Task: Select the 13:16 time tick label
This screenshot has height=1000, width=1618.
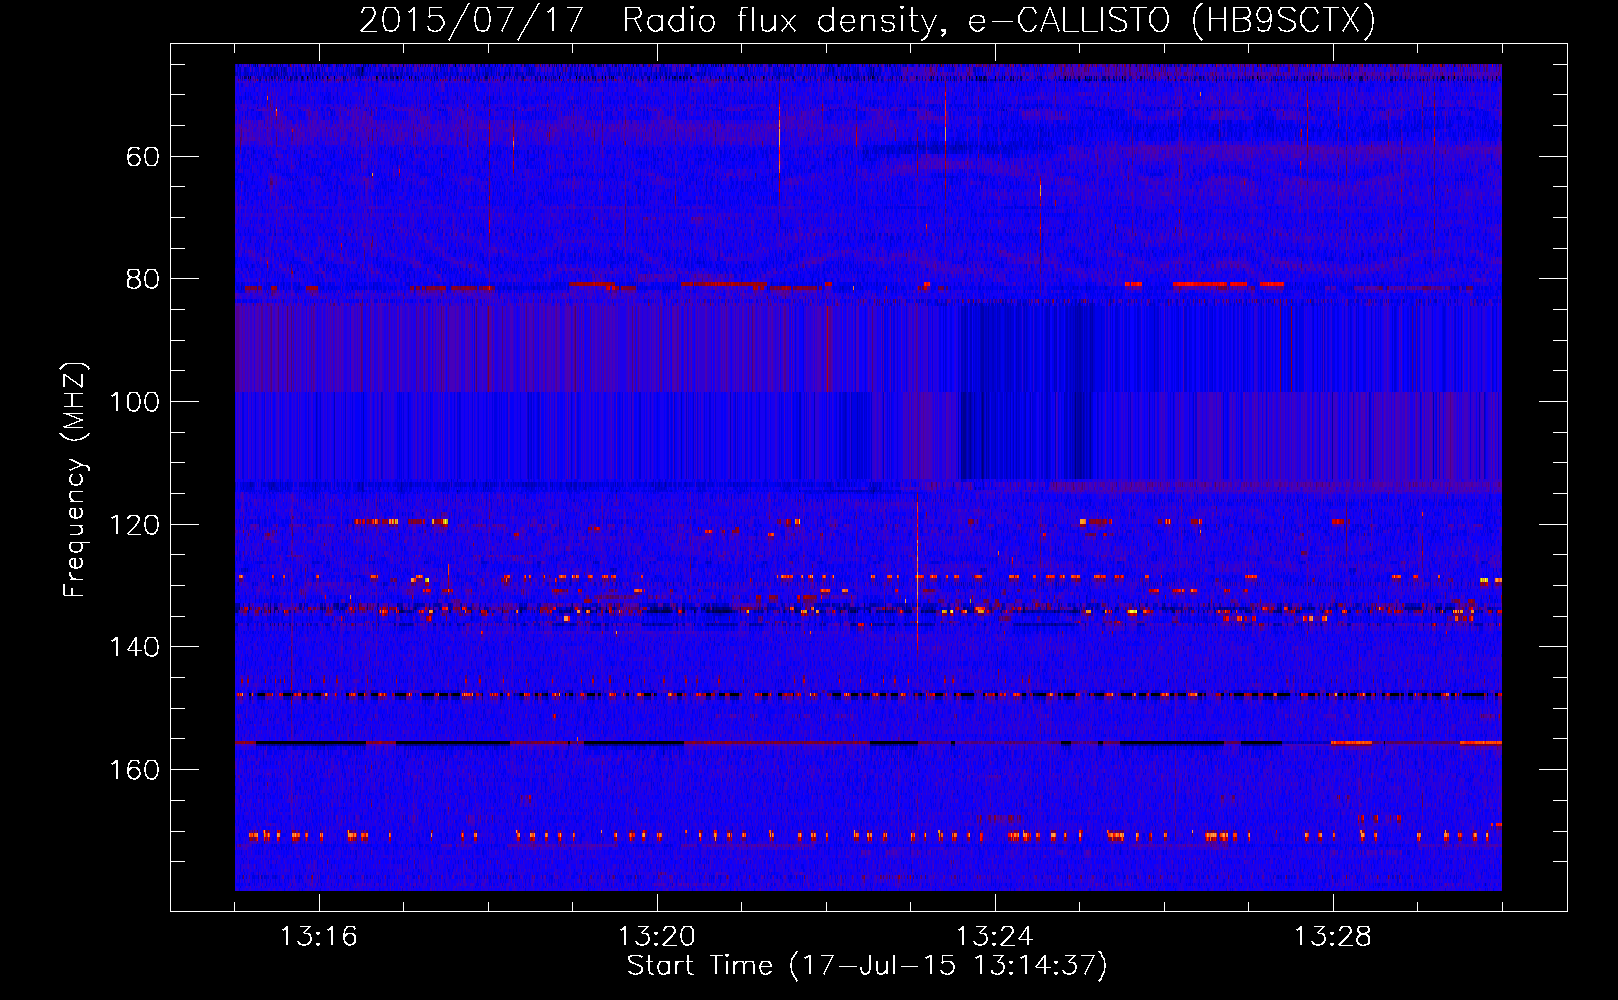Action: [x=318, y=937]
